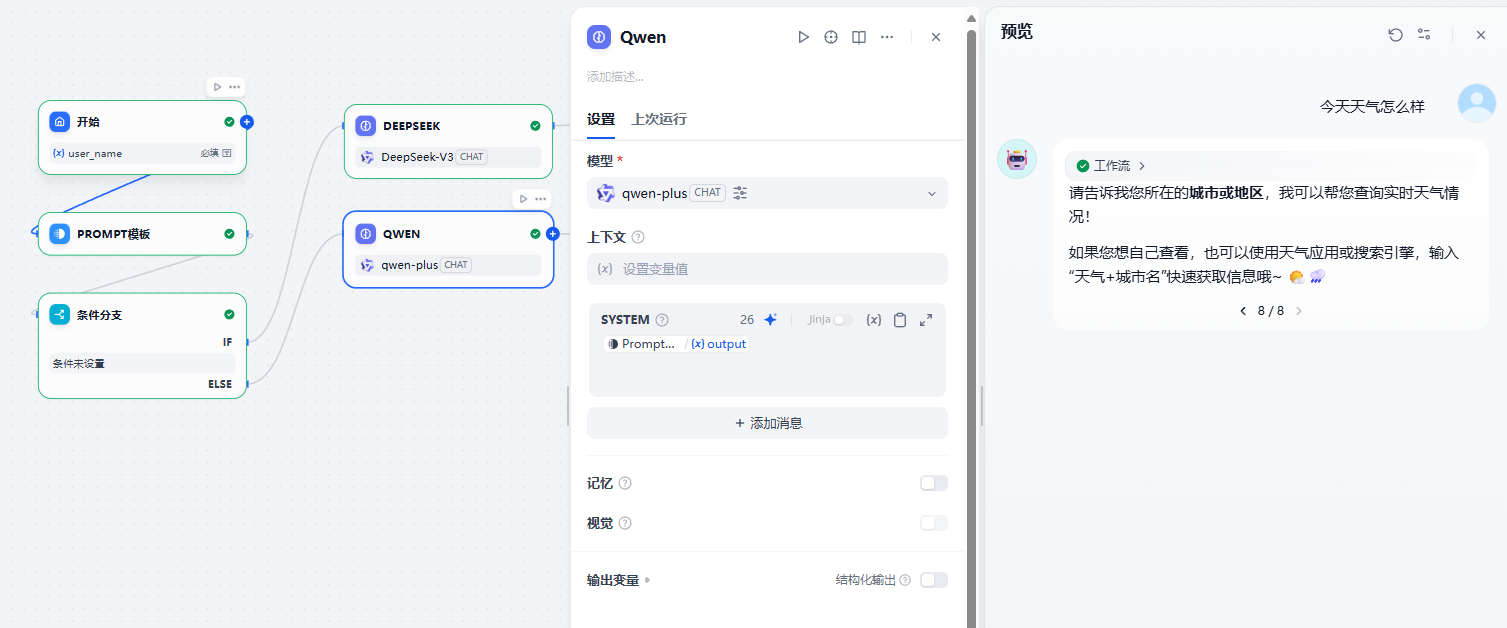This screenshot has width=1507, height=628.
Task: Toggle the 记忆 memory switch
Action: coord(933,483)
